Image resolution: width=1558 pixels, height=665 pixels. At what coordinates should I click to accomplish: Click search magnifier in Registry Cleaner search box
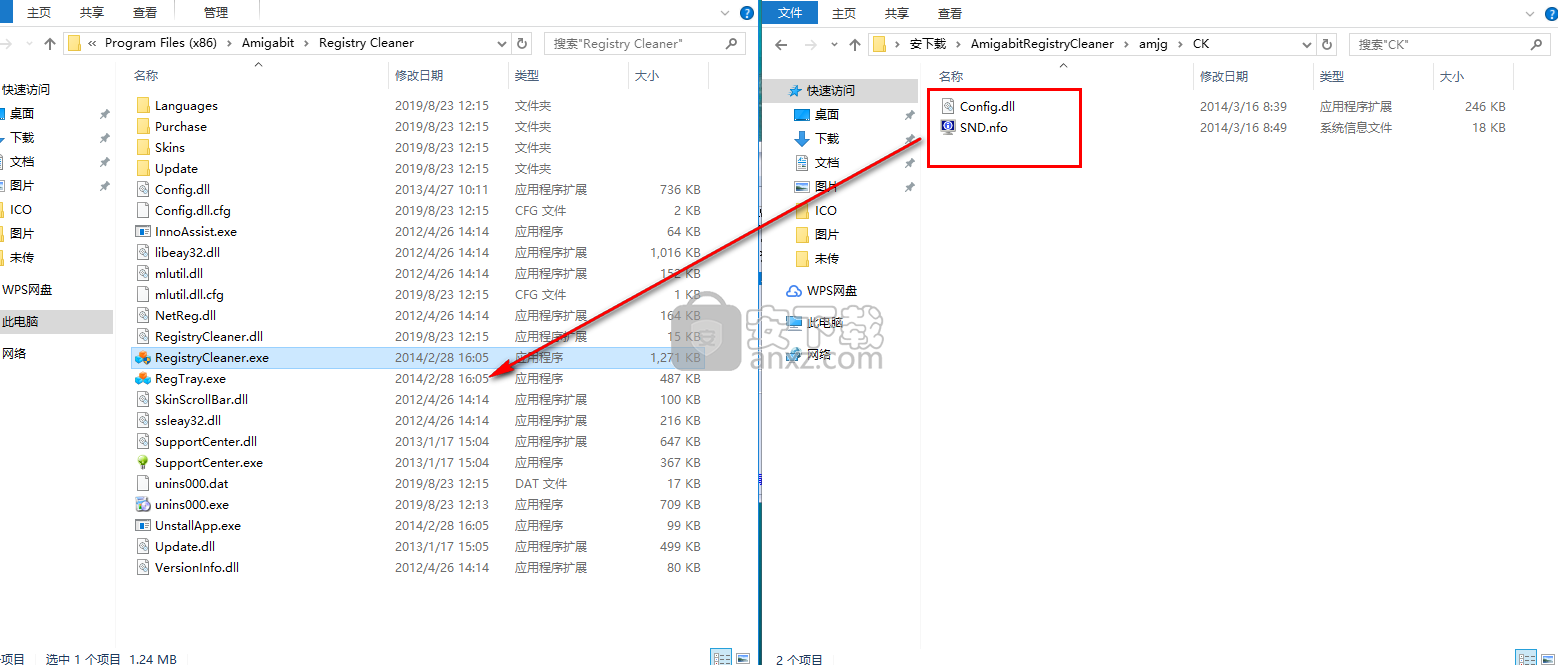(731, 43)
